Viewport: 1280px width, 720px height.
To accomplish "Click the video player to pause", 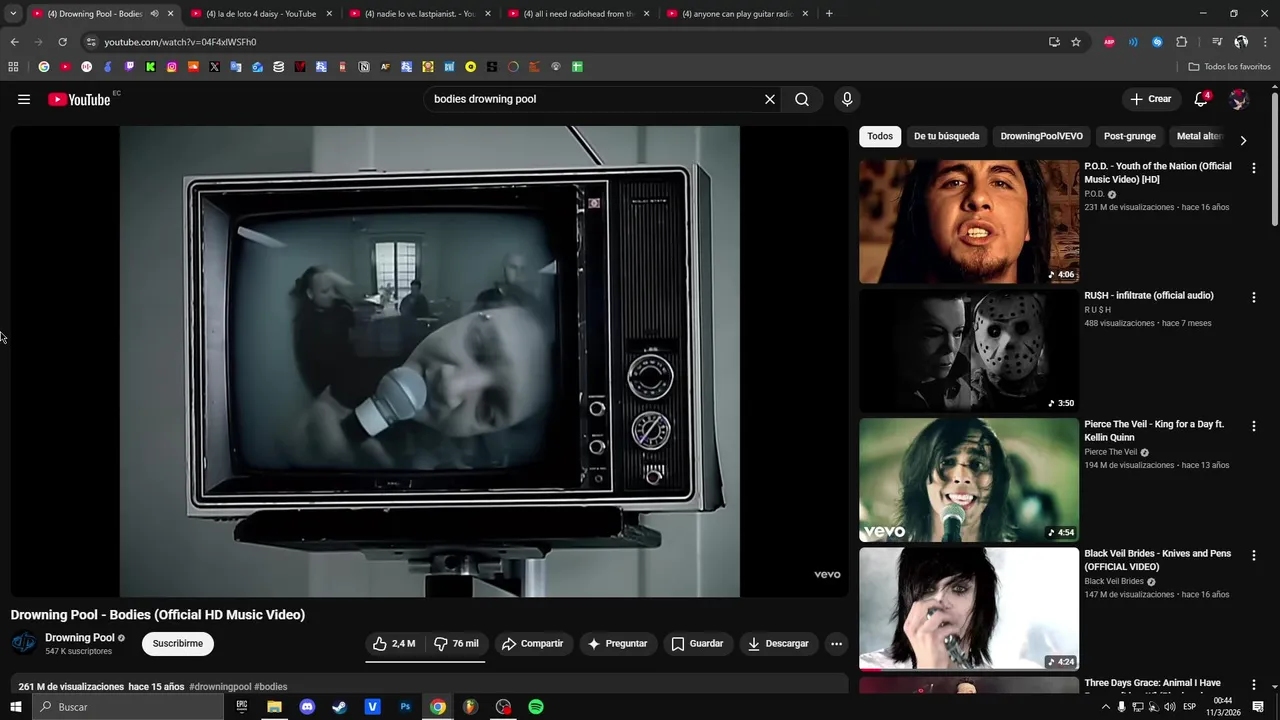I will coord(429,361).
